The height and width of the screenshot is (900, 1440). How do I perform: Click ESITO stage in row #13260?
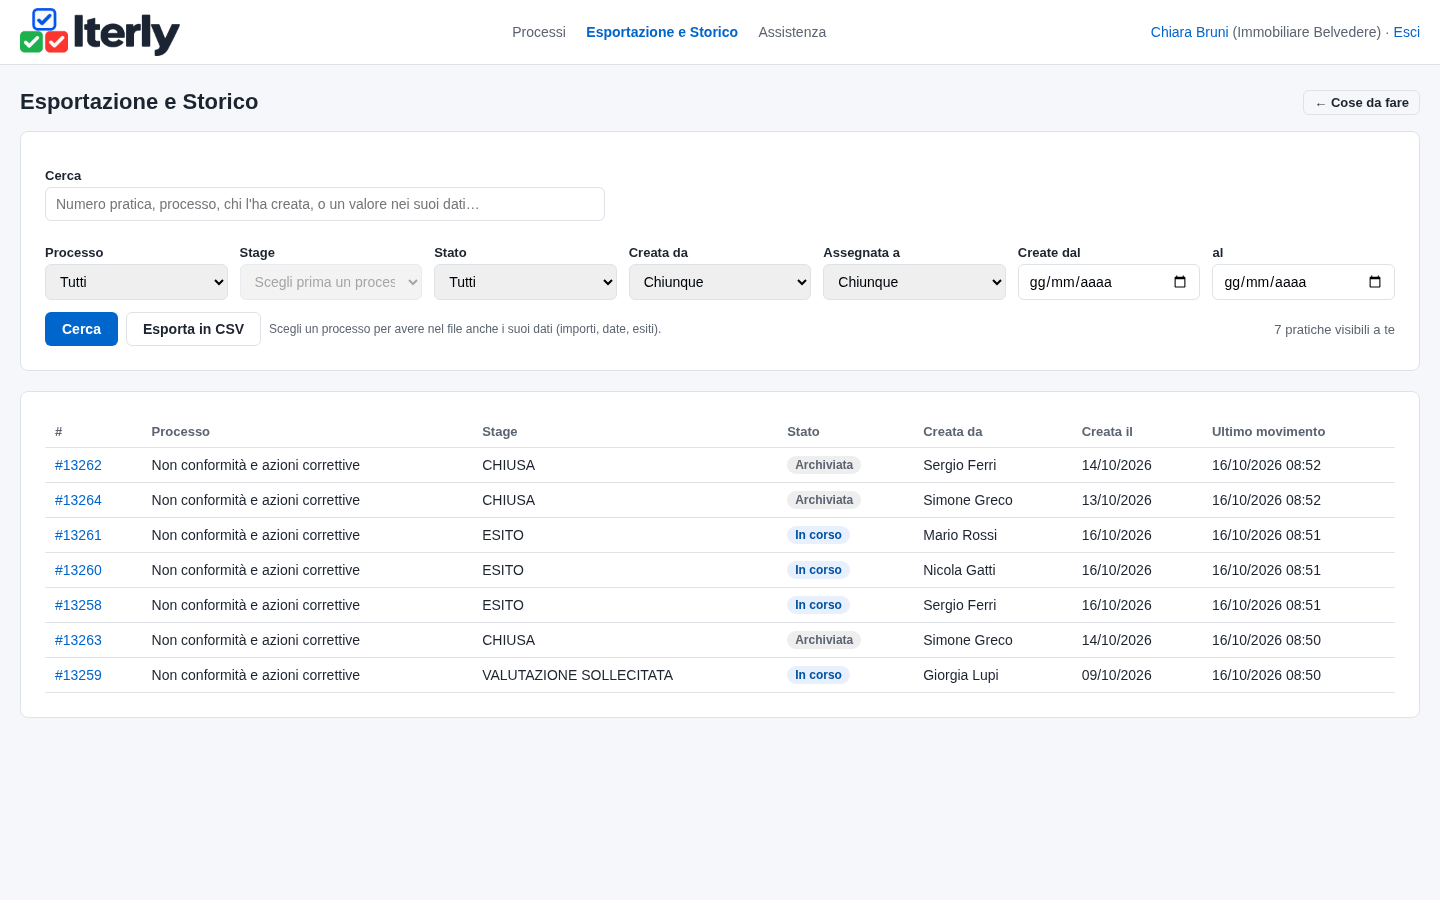click(x=503, y=570)
